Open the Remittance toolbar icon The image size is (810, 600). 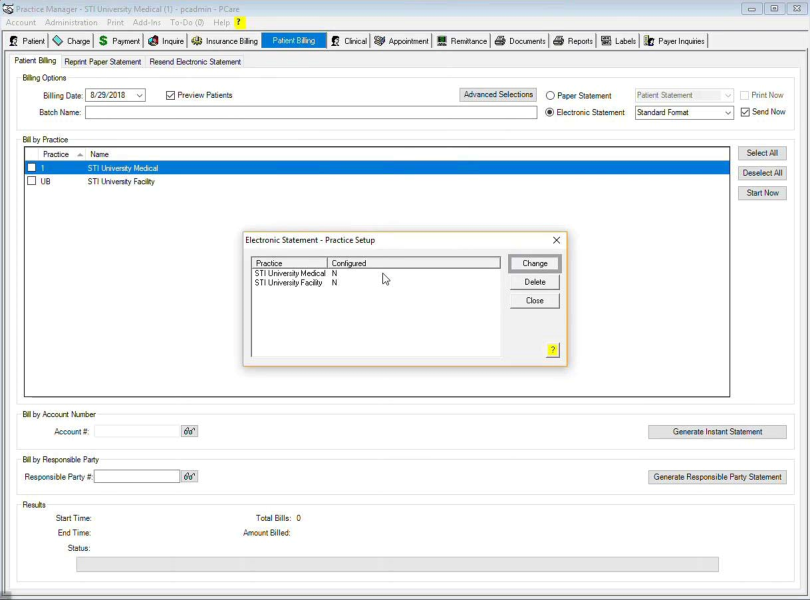tap(442, 41)
